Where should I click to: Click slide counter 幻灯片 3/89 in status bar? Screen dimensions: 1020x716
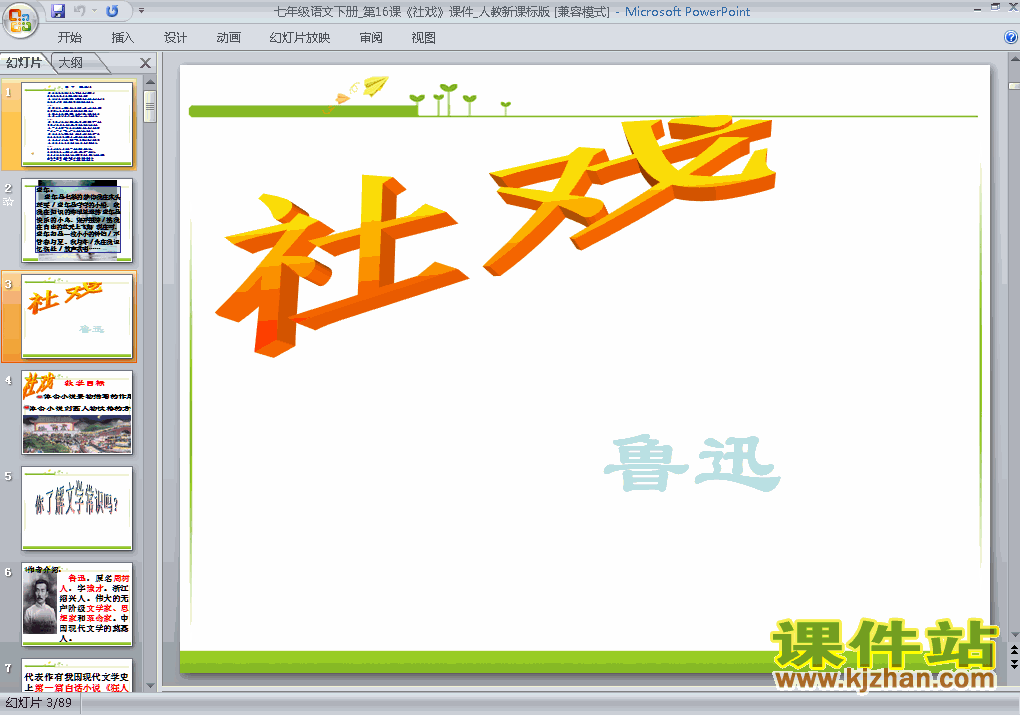click(38, 703)
